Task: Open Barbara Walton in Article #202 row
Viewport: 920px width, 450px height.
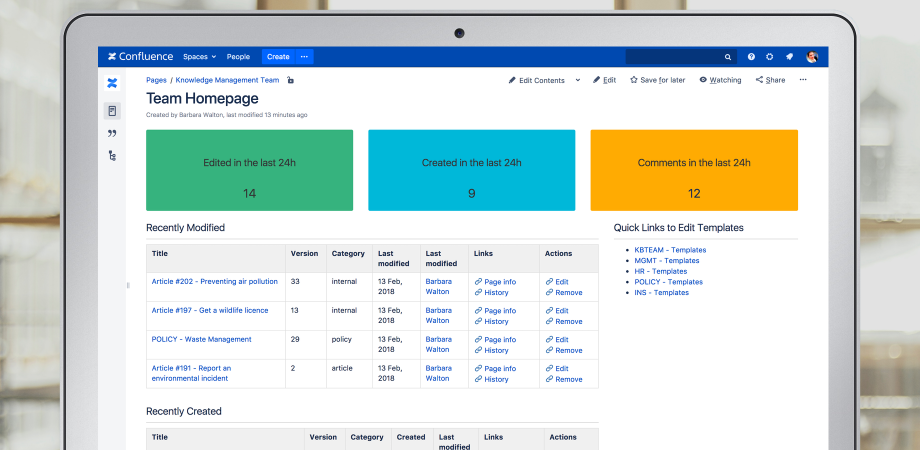Action: point(438,286)
